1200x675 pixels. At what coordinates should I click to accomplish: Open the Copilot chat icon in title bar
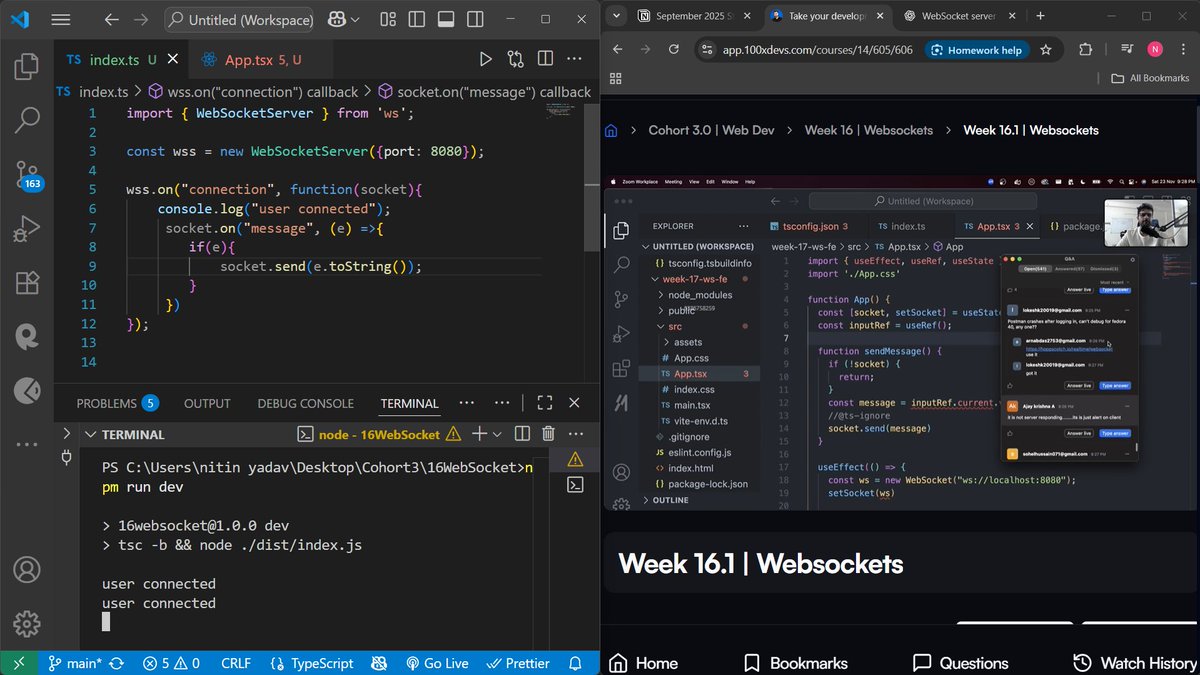tap(339, 19)
